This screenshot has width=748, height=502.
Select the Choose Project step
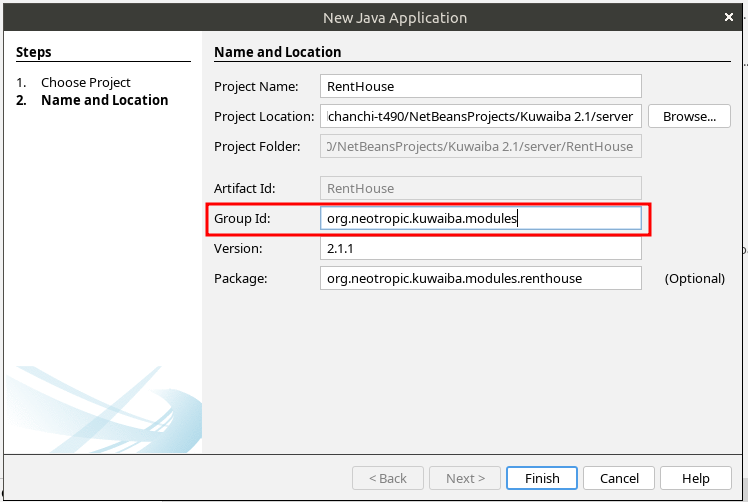pos(86,82)
